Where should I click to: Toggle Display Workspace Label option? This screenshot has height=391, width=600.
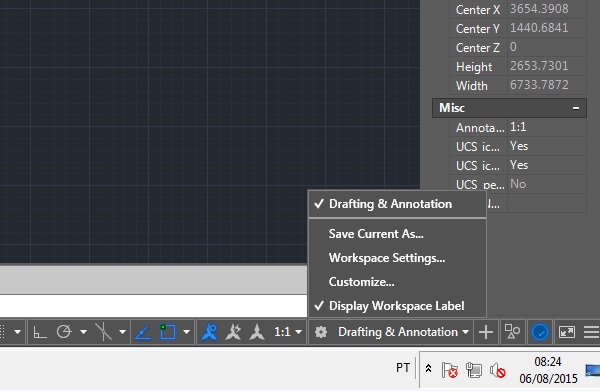(x=397, y=306)
